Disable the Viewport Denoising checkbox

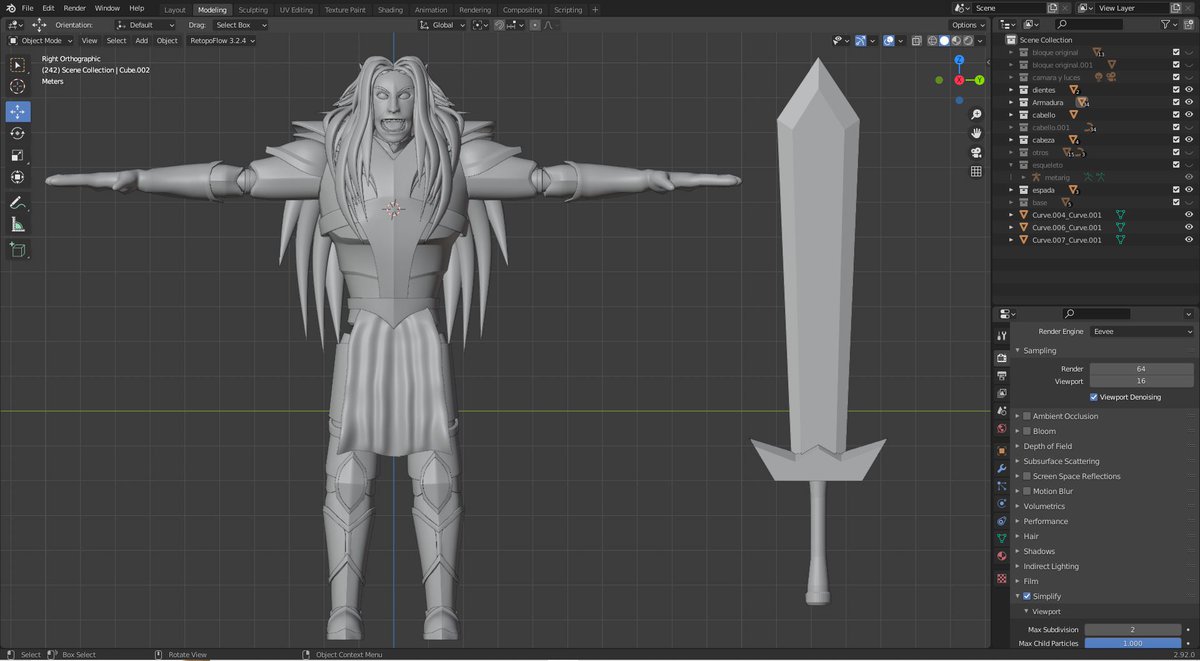(1093, 397)
